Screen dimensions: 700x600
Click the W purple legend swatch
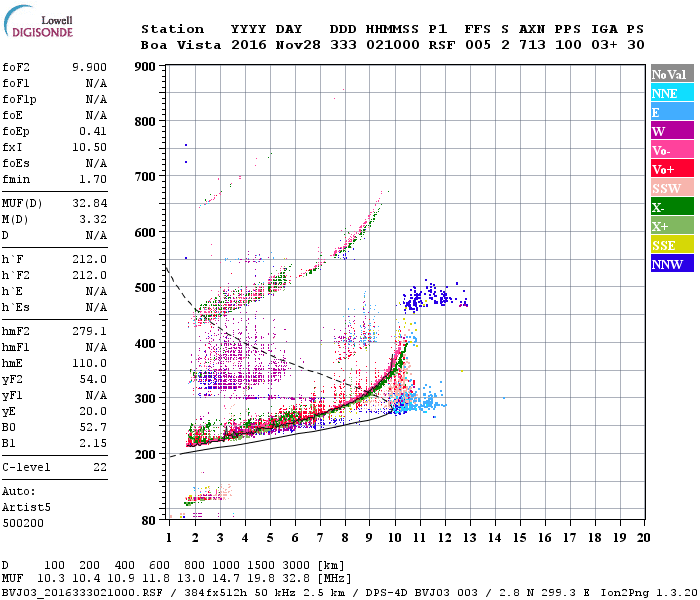pyautogui.click(x=672, y=131)
